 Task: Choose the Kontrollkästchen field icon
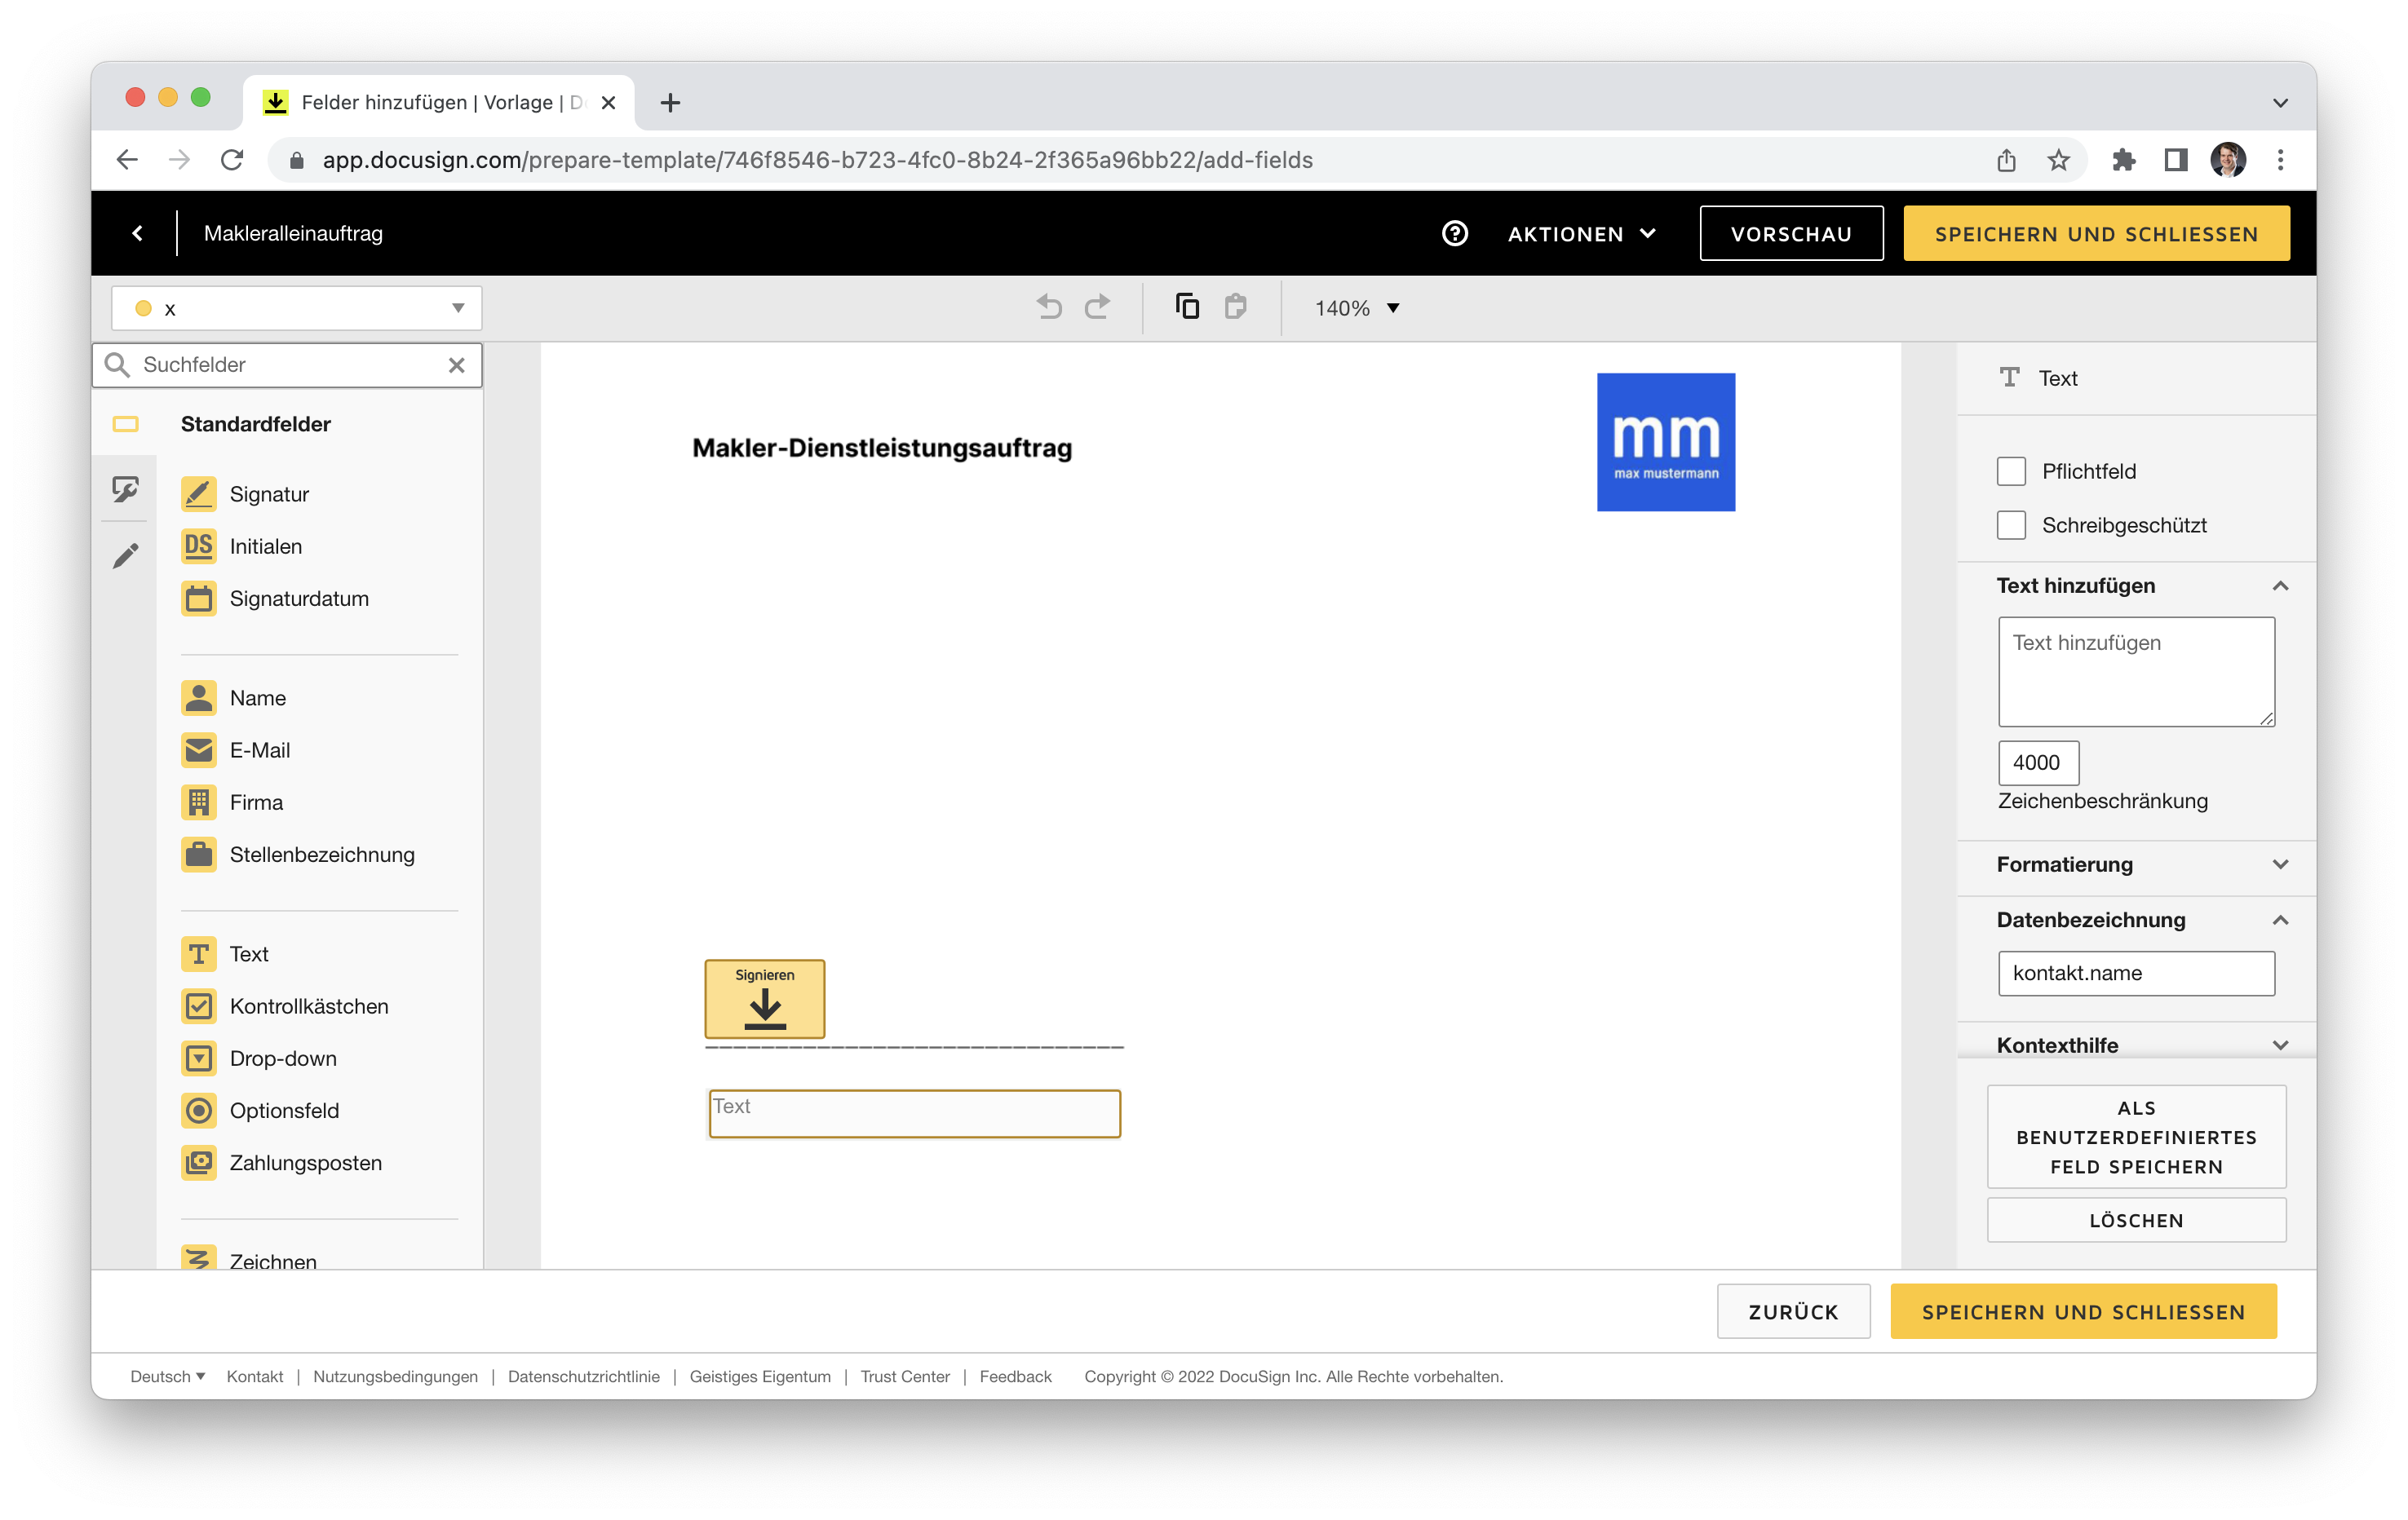(x=199, y=1006)
